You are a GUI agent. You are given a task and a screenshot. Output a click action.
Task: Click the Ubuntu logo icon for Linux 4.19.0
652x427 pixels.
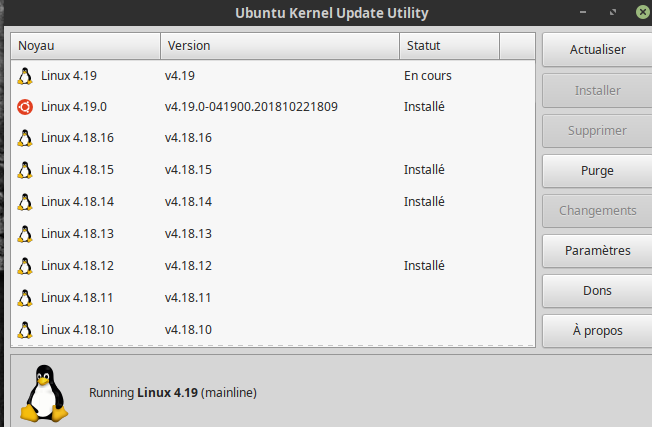(26, 107)
